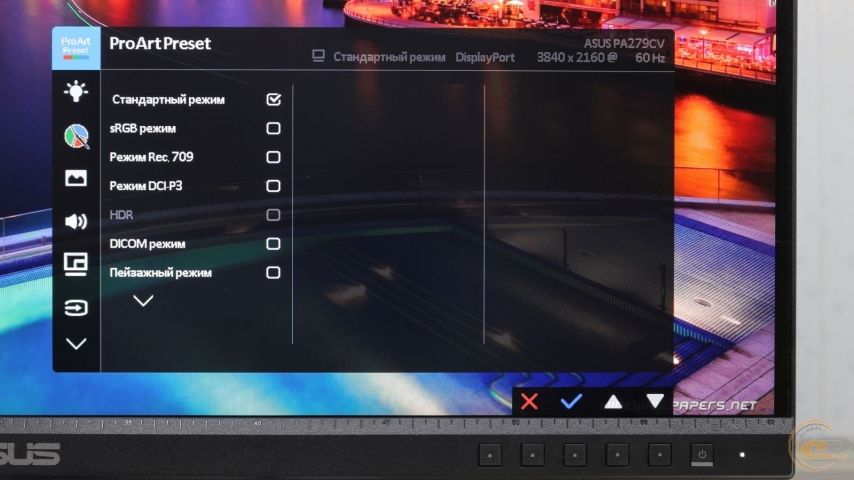Image resolution: width=854 pixels, height=480 pixels.
Task: Uncheck the Стандартный режим checkbox
Action: 273,99
